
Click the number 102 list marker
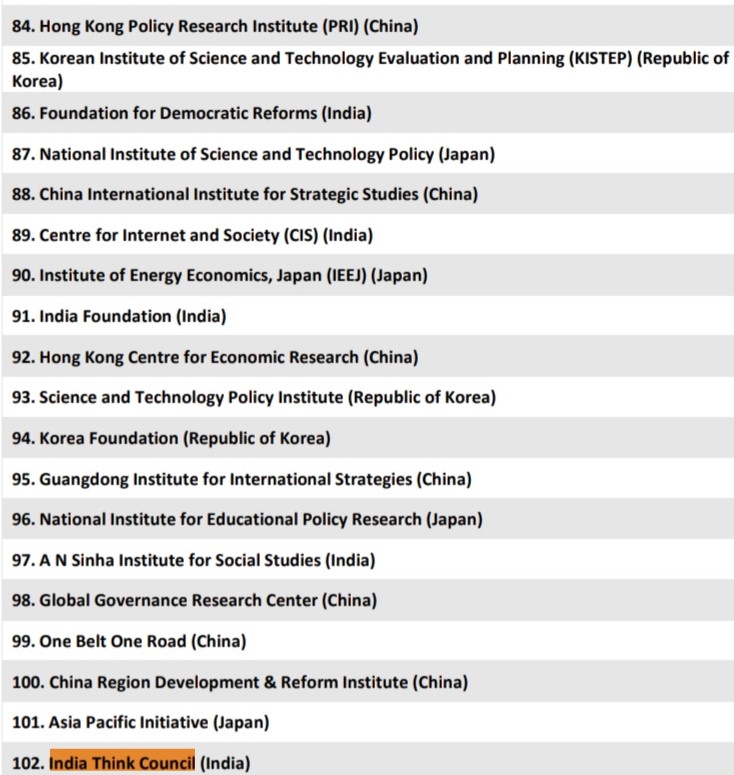(x=28, y=763)
